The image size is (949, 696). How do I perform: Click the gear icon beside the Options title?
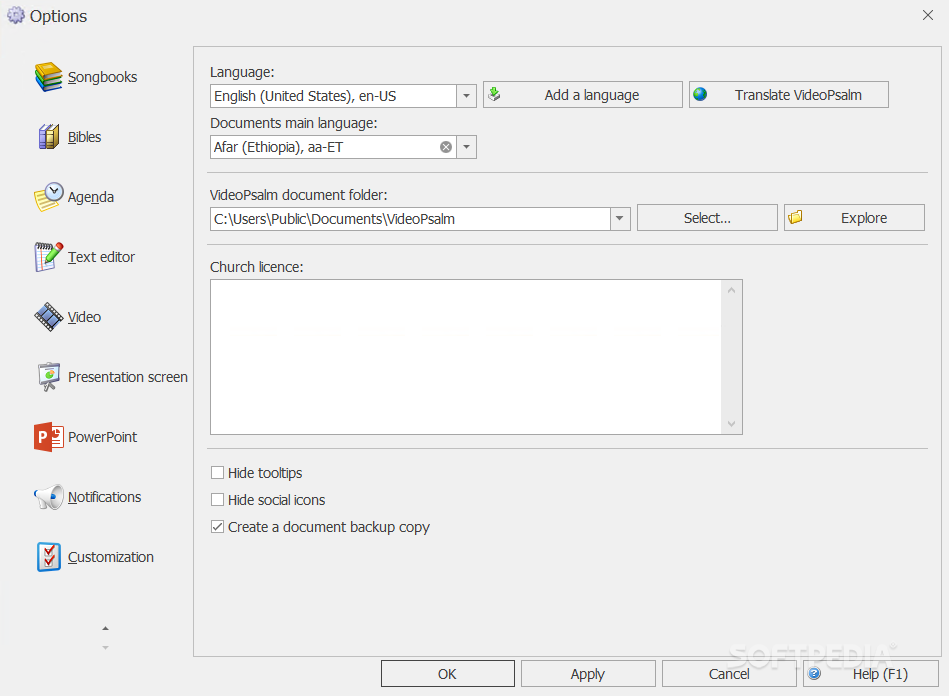pos(16,16)
